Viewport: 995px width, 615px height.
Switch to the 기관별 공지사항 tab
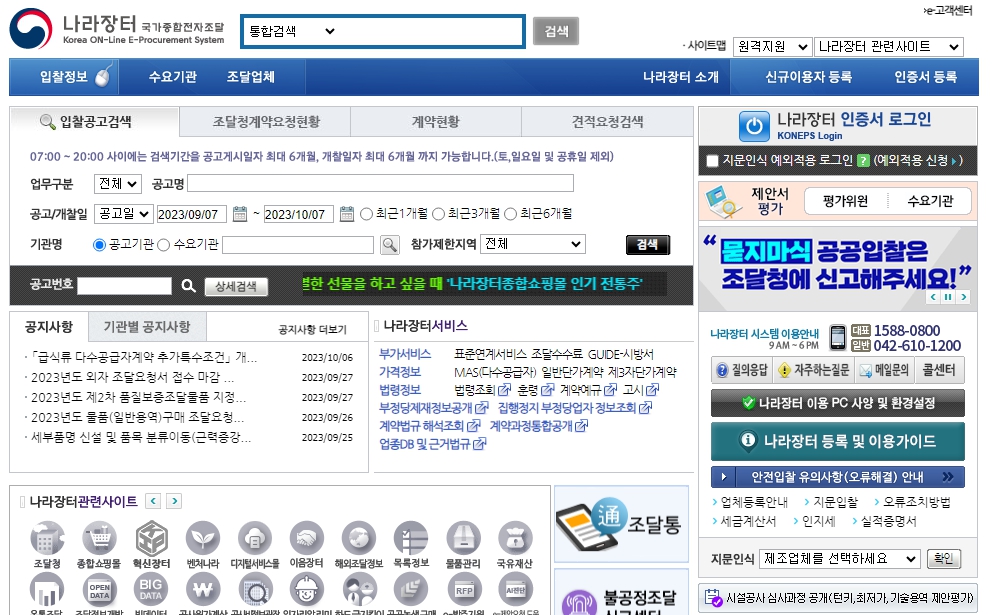(147, 327)
